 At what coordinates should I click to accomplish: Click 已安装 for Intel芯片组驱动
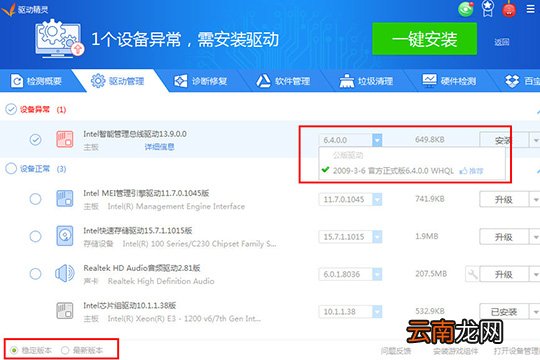504,312
